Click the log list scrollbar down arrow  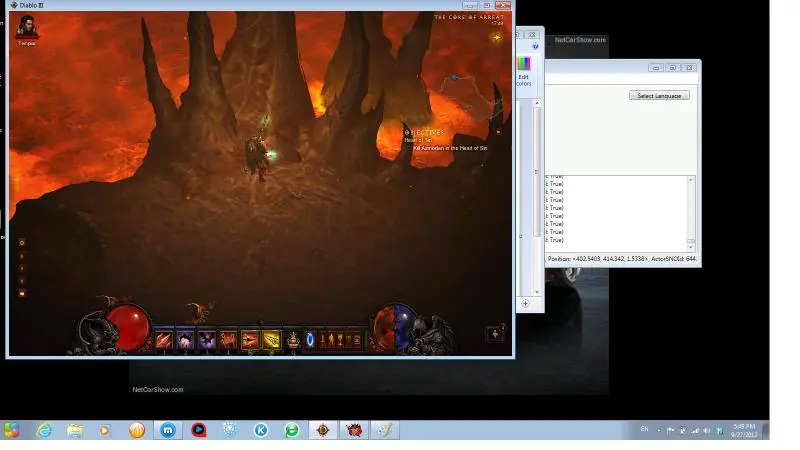point(690,242)
